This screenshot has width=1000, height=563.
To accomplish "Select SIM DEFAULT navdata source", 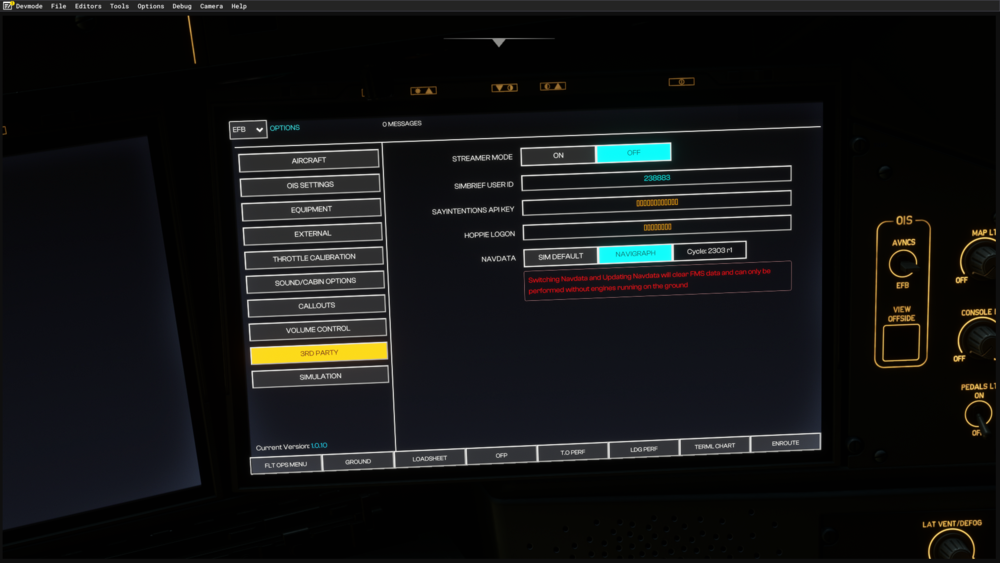I will pos(560,256).
